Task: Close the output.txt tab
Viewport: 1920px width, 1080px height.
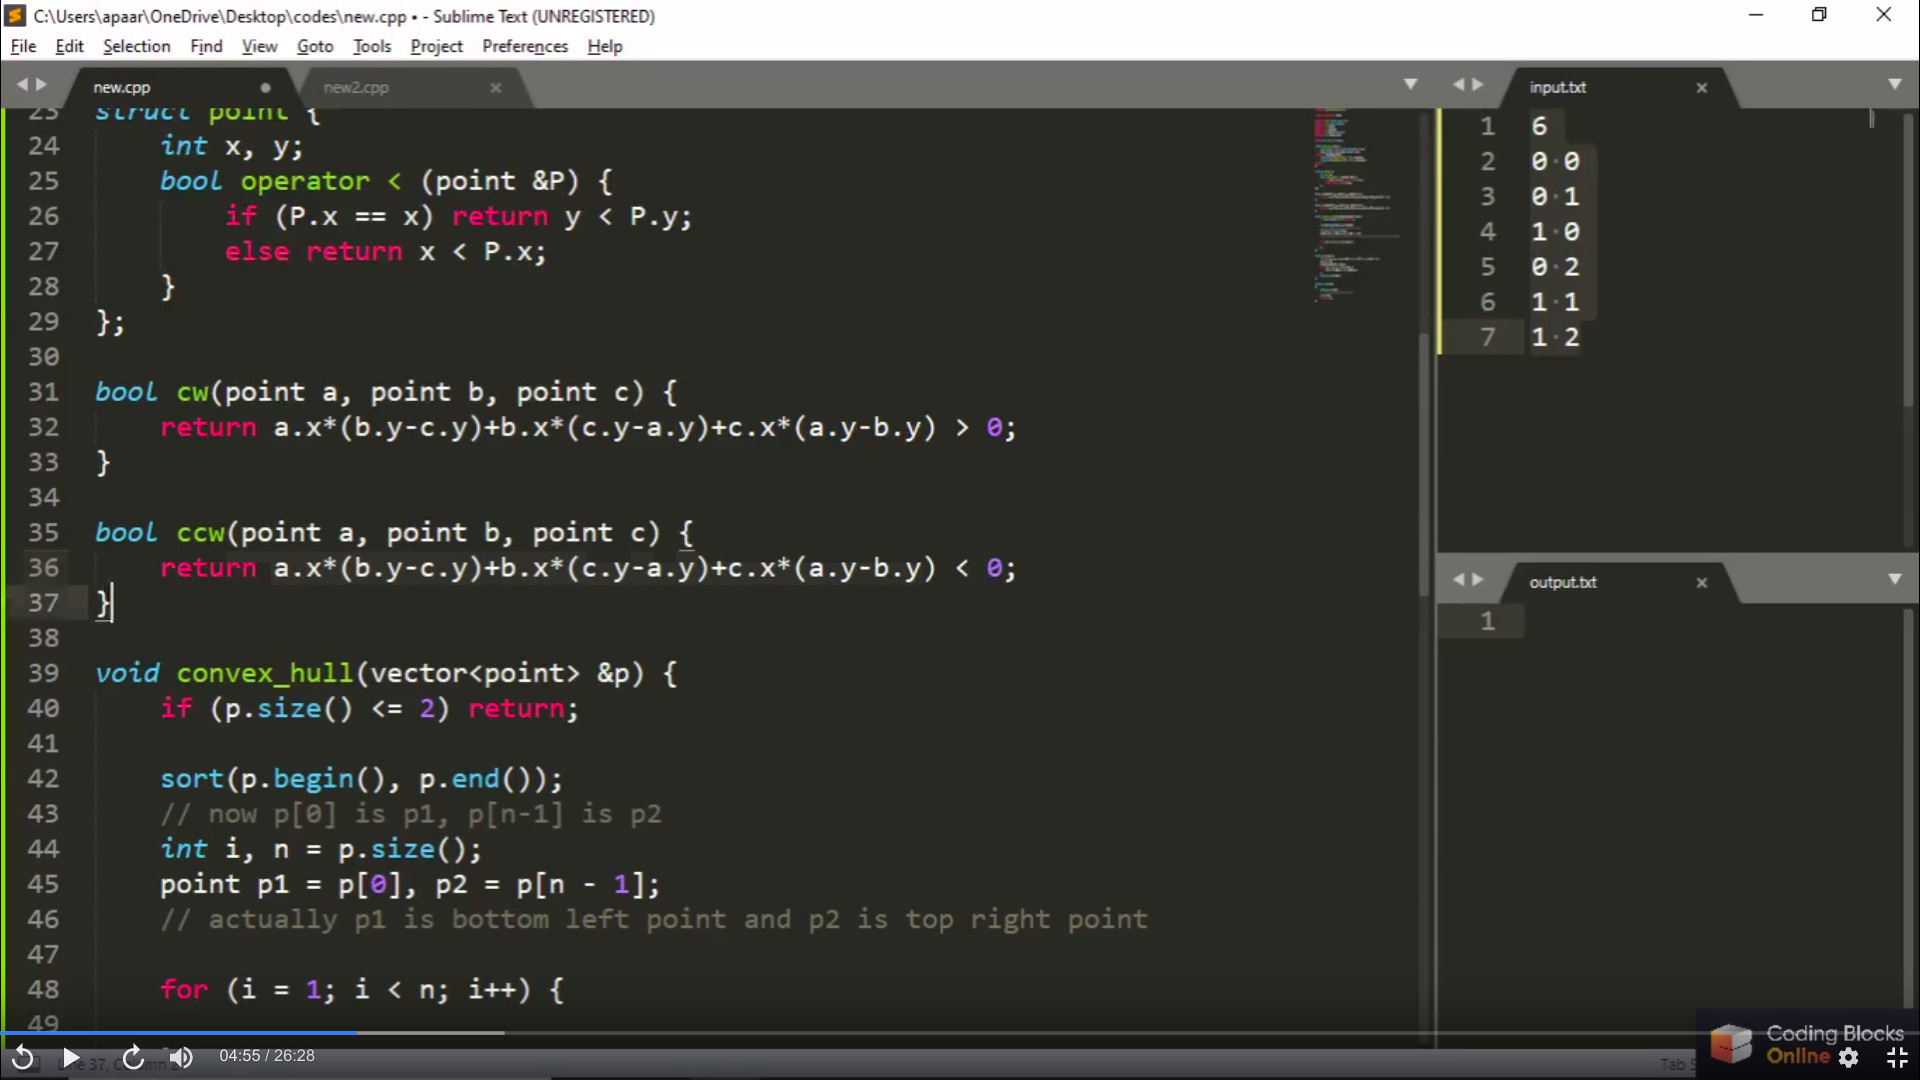Action: (1701, 583)
